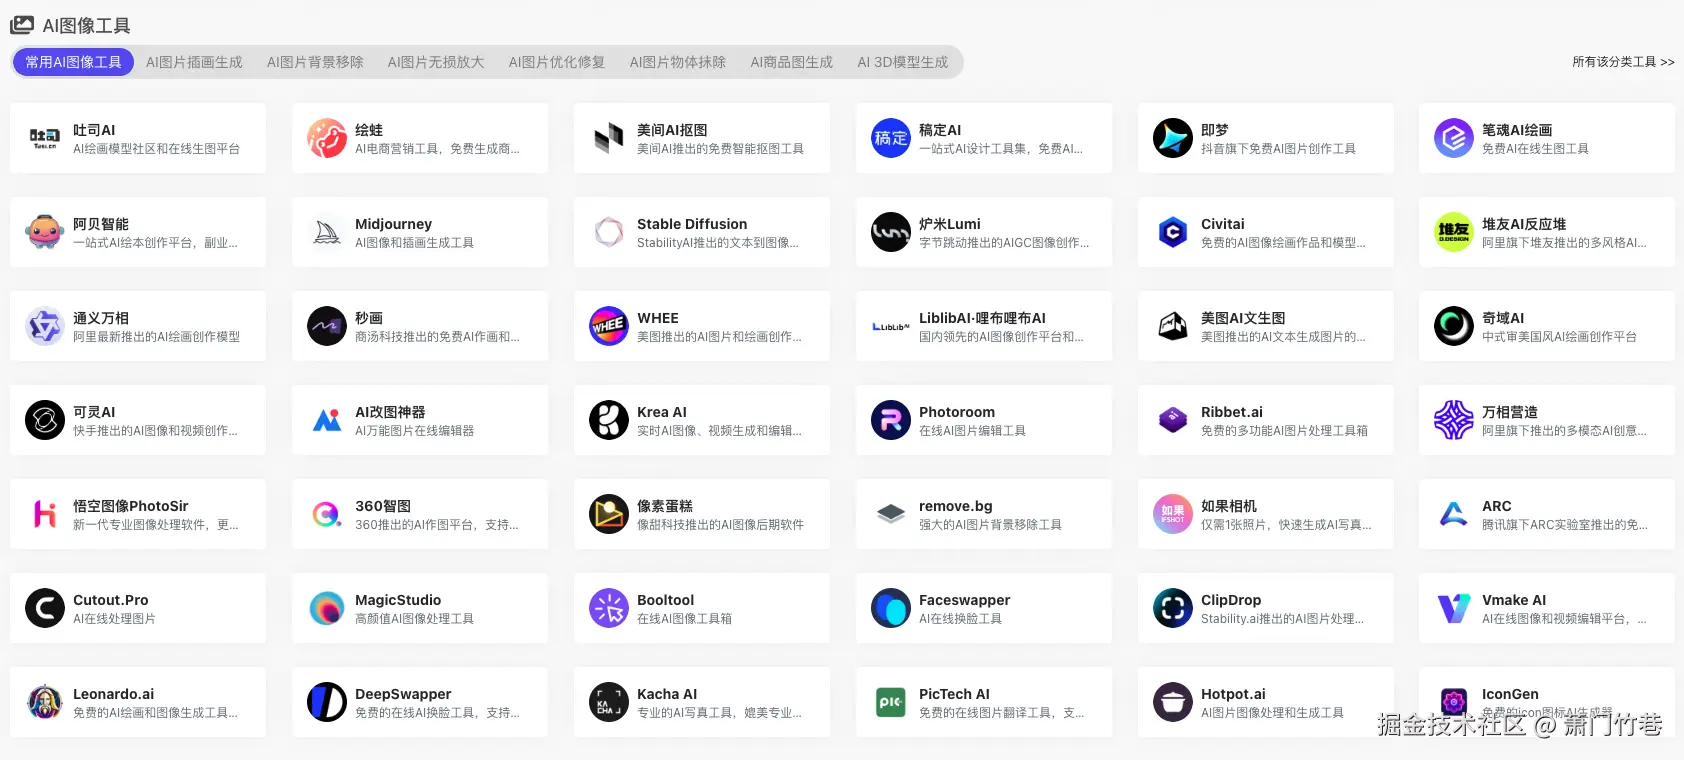Open the DeepSwapper title link

[403, 694]
